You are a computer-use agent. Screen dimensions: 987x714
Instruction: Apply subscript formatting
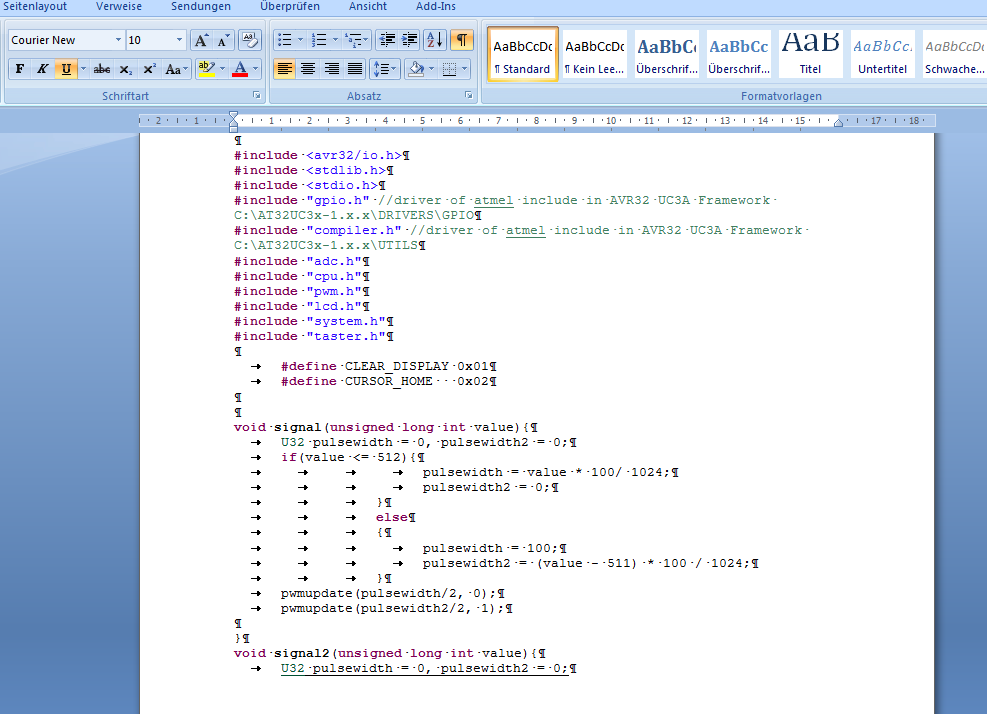point(126,69)
